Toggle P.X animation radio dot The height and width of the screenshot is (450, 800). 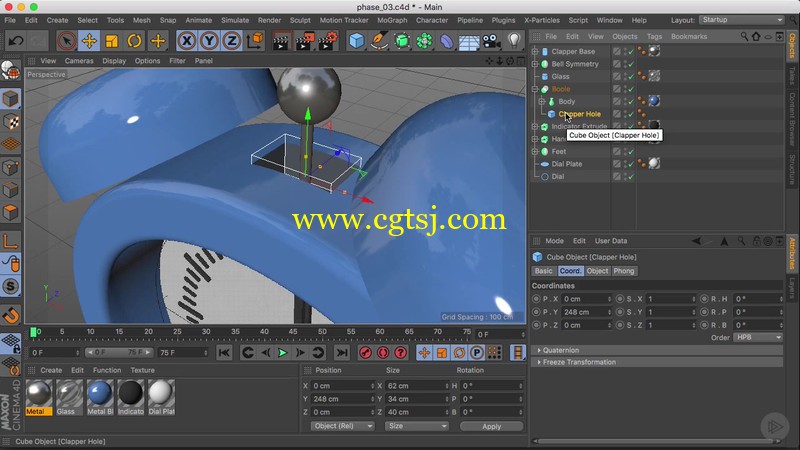click(x=536, y=299)
